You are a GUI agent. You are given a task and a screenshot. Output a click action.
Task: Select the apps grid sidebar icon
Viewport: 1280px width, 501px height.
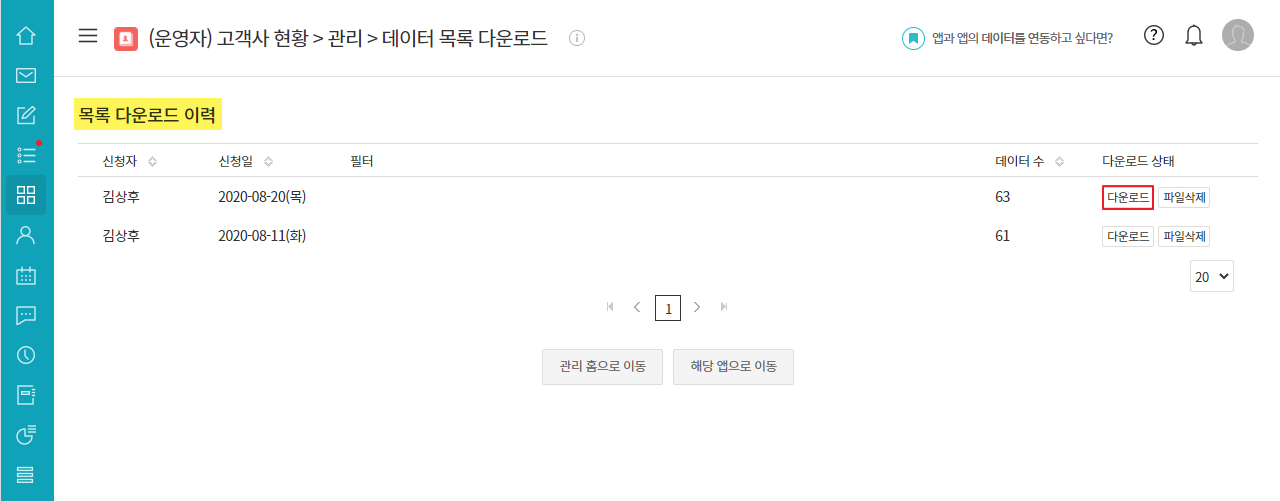26,195
